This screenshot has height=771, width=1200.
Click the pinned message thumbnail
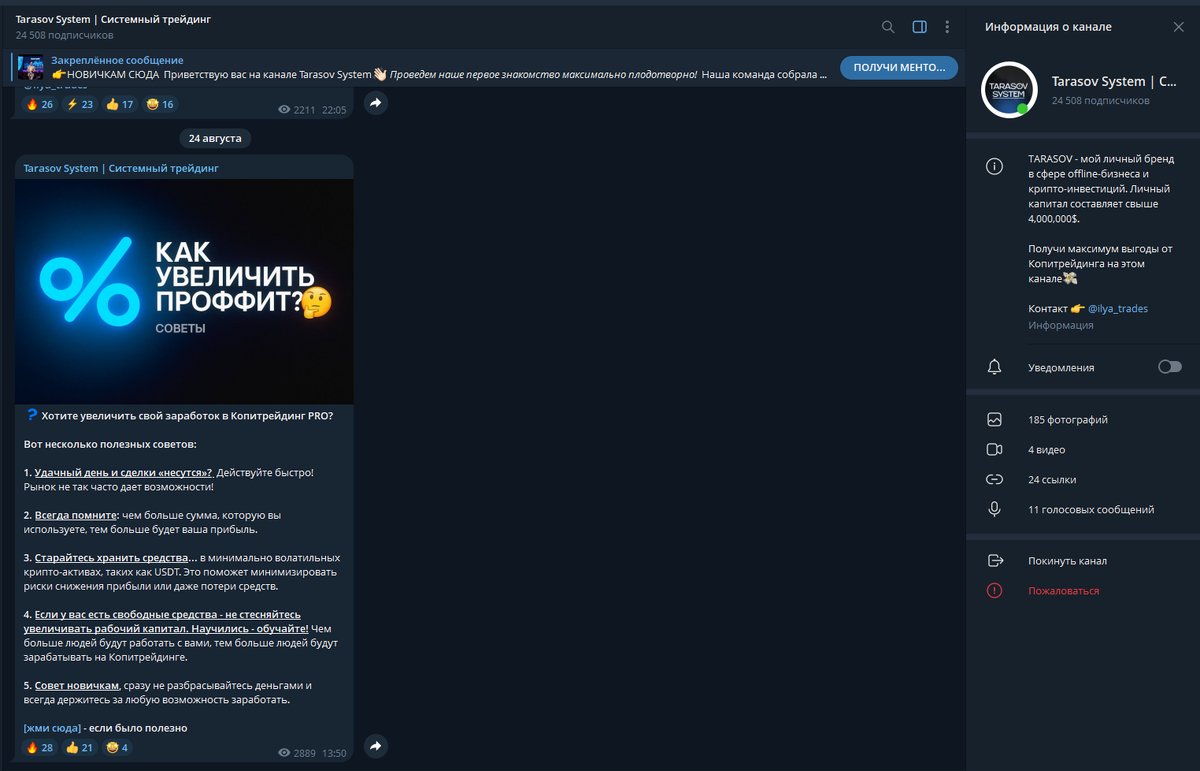pyautogui.click(x=31, y=68)
